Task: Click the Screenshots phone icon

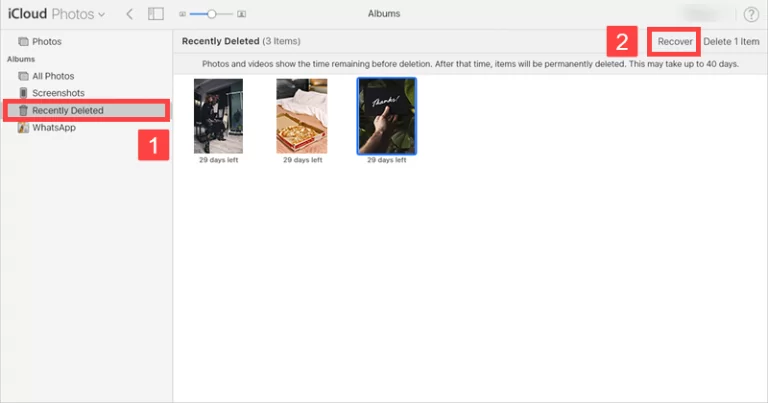Action: pos(23,93)
